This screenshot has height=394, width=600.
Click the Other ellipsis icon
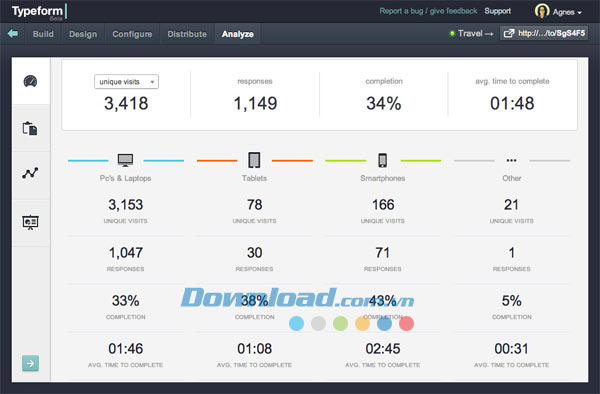[x=511, y=160]
